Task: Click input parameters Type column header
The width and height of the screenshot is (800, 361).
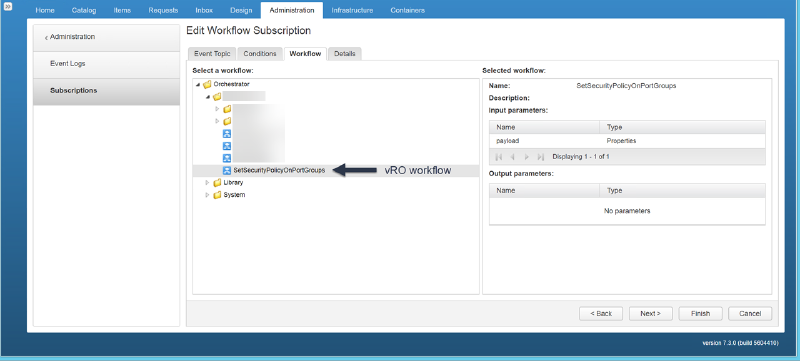Action: 682,127
